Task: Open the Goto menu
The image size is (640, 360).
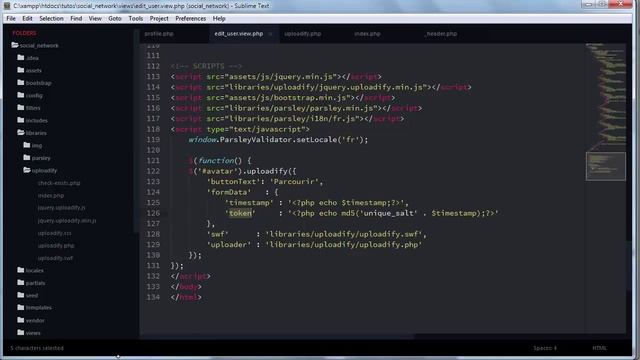Action: point(115,18)
